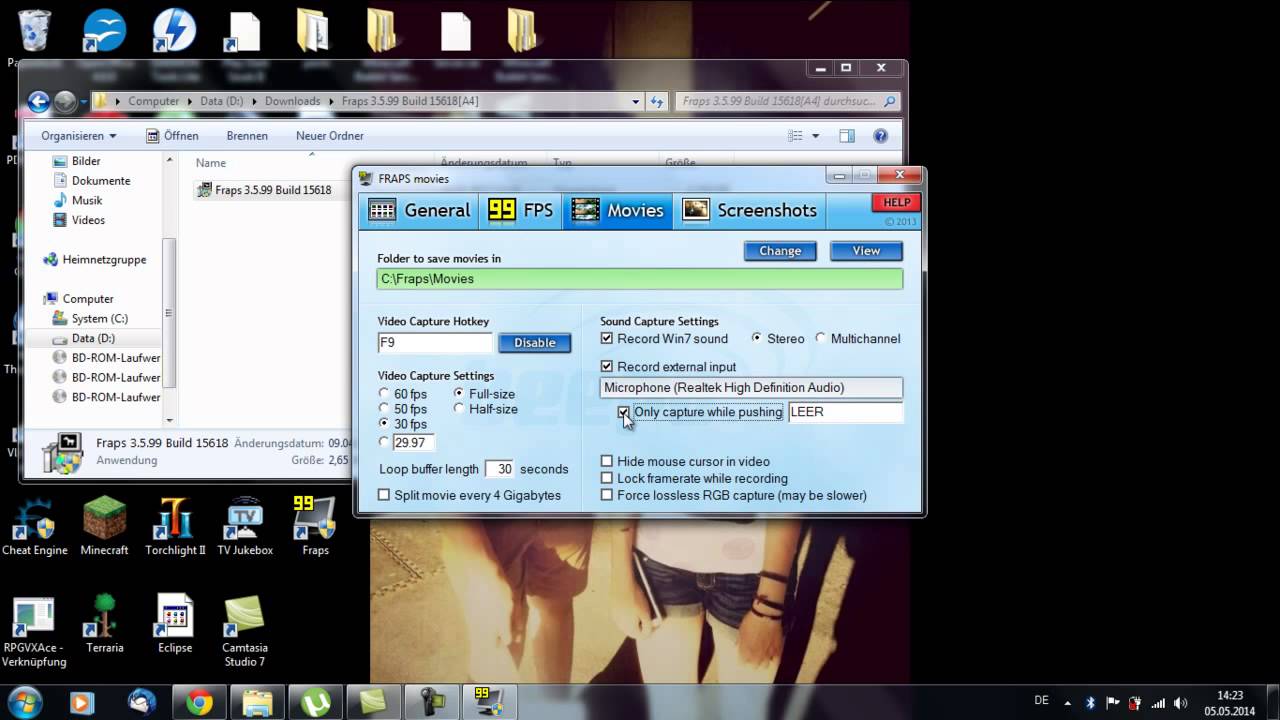Open the Torchlight II desktop icon
Viewport: 1280px width, 720px height.
[x=175, y=525]
